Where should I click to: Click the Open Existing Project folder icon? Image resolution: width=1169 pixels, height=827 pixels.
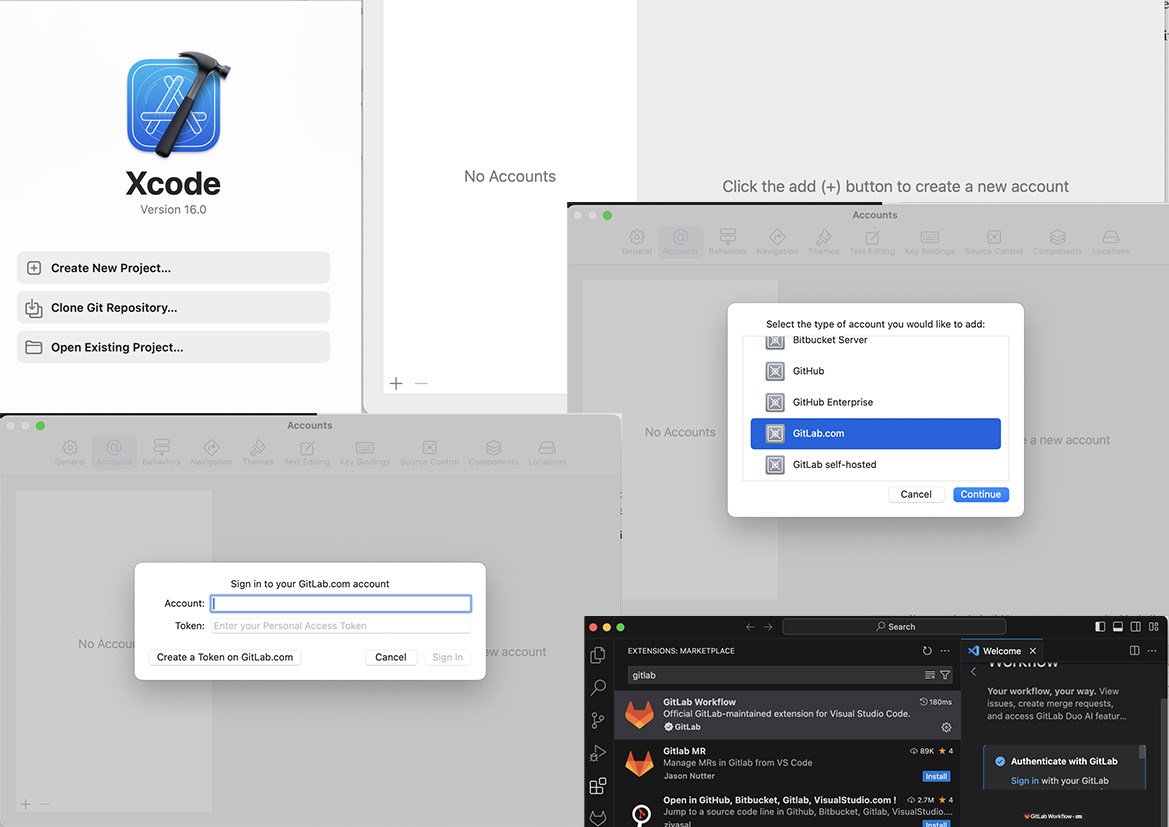pos(34,348)
